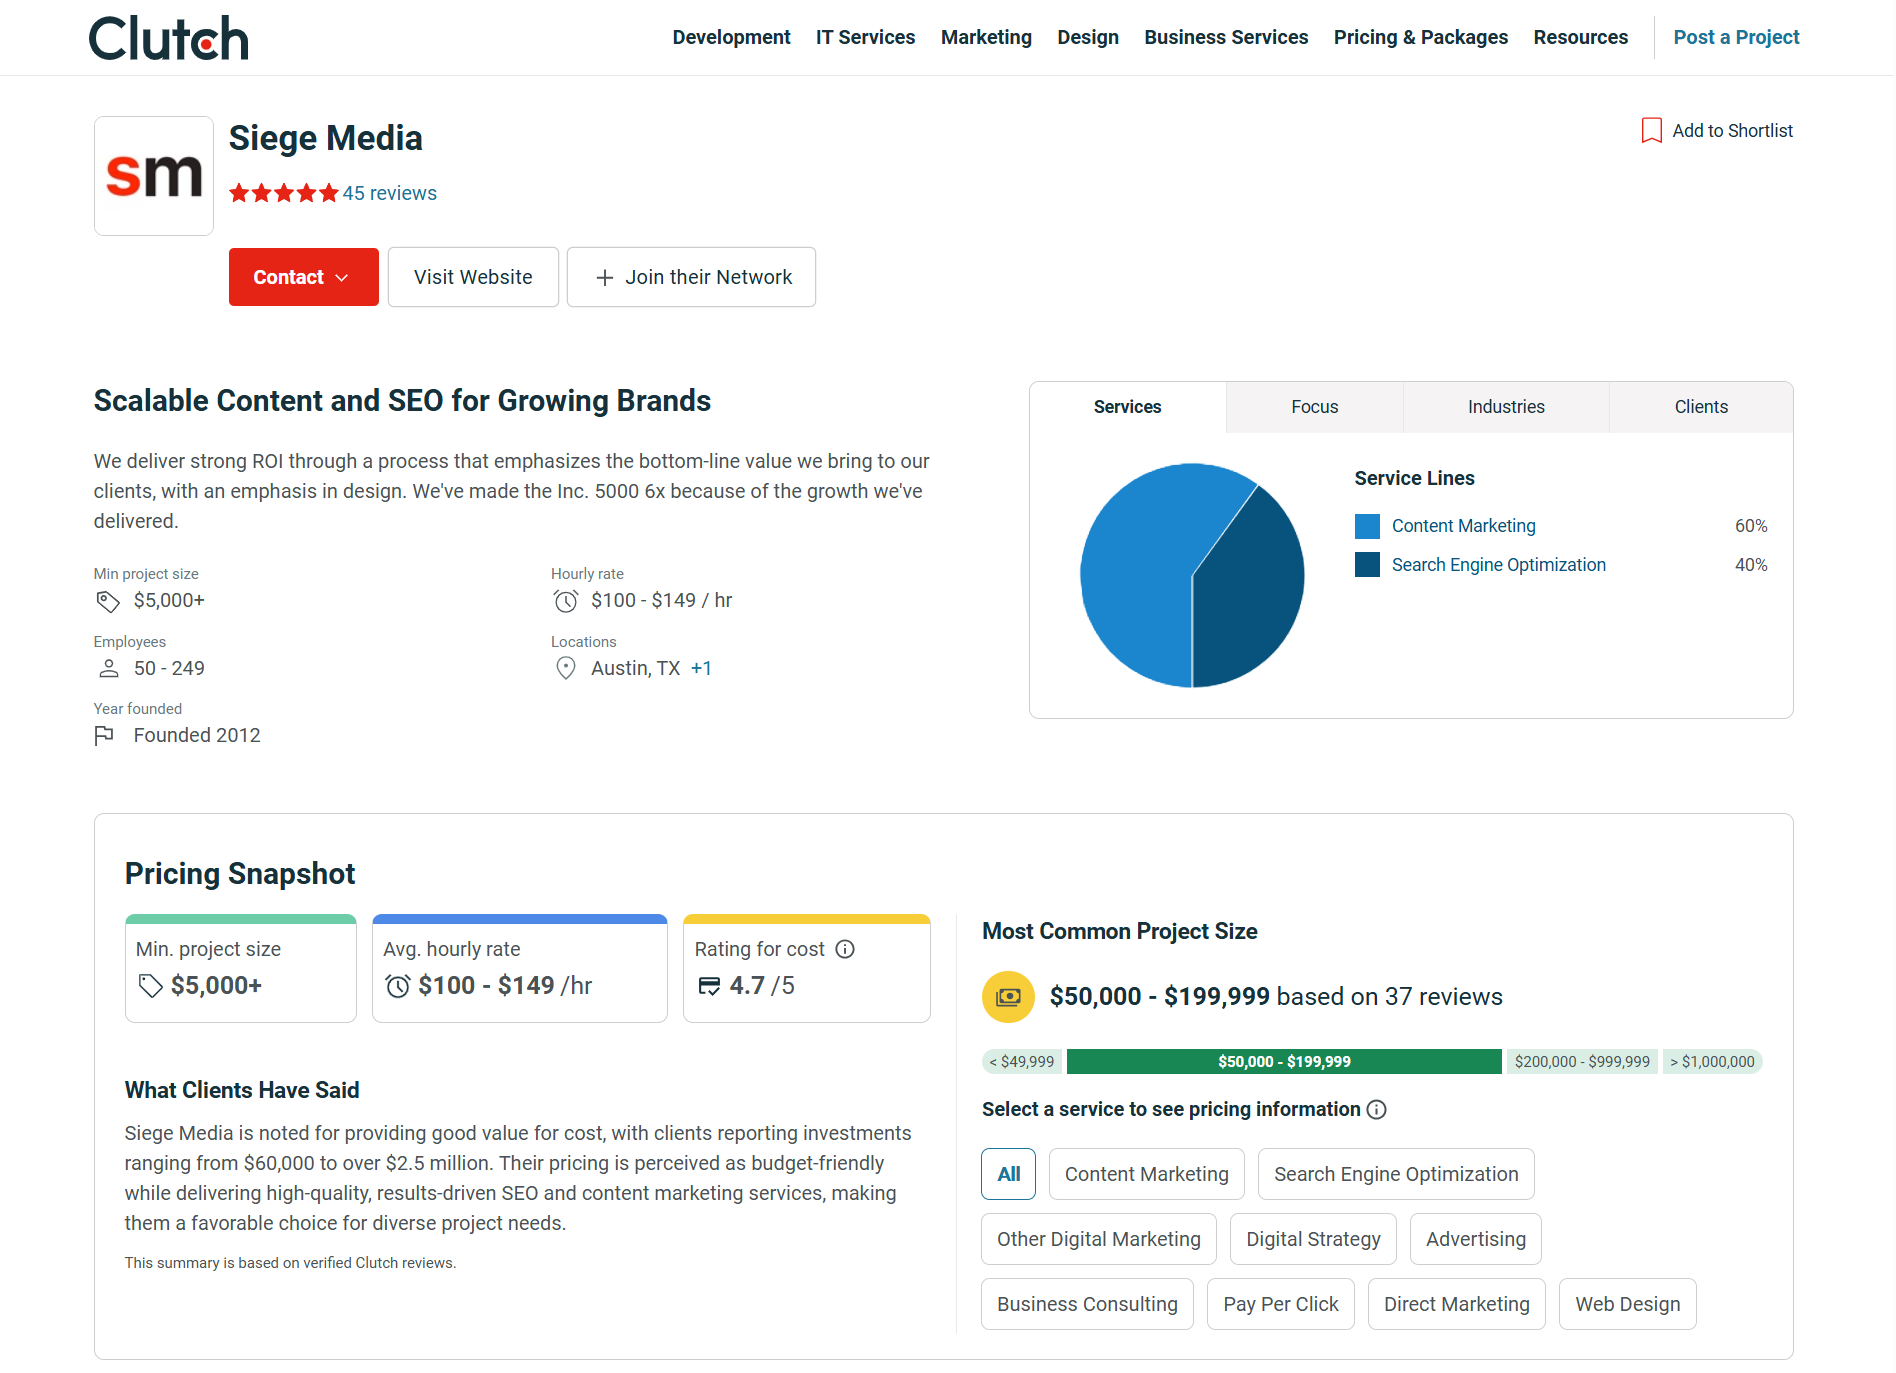Click the $50,000 - $199,999 green bar segment
The height and width of the screenshot is (1373, 1896).
point(1284,1062)
